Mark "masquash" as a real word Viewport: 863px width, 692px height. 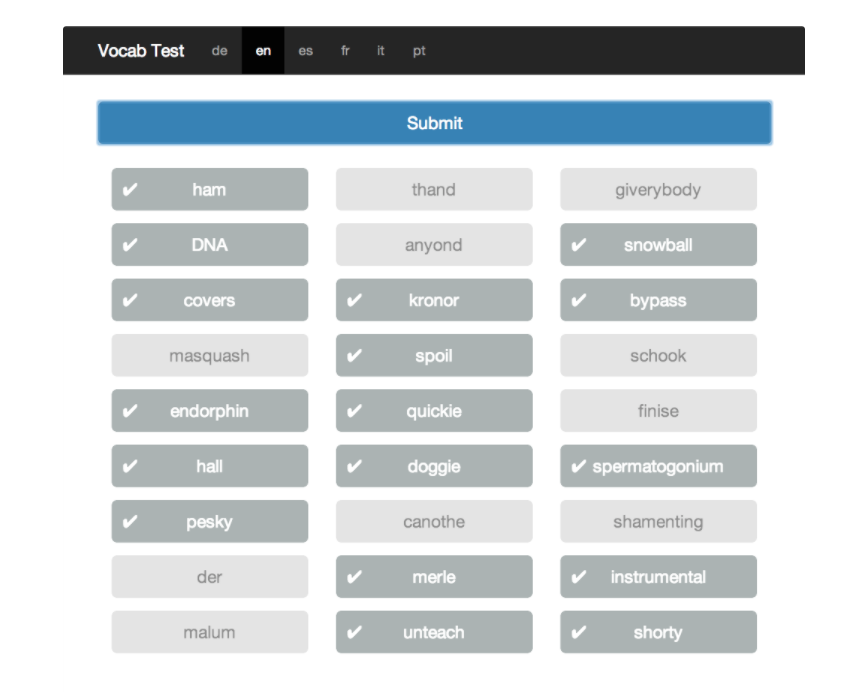[209, 355]
